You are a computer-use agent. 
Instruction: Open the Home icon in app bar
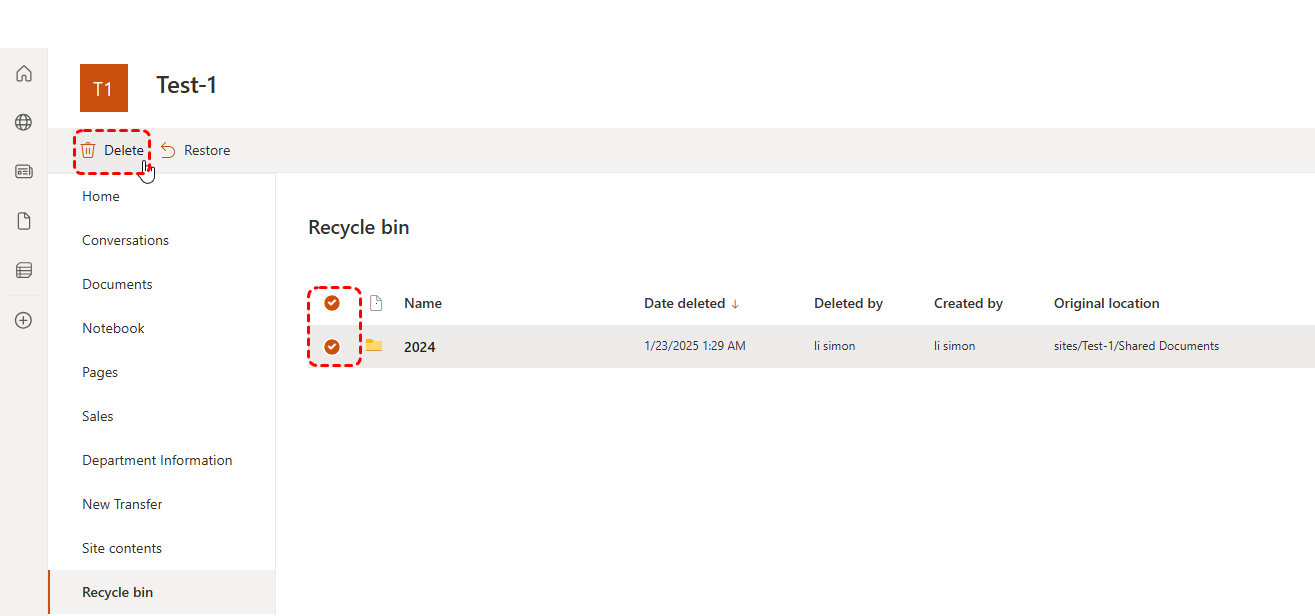[24, 74]
